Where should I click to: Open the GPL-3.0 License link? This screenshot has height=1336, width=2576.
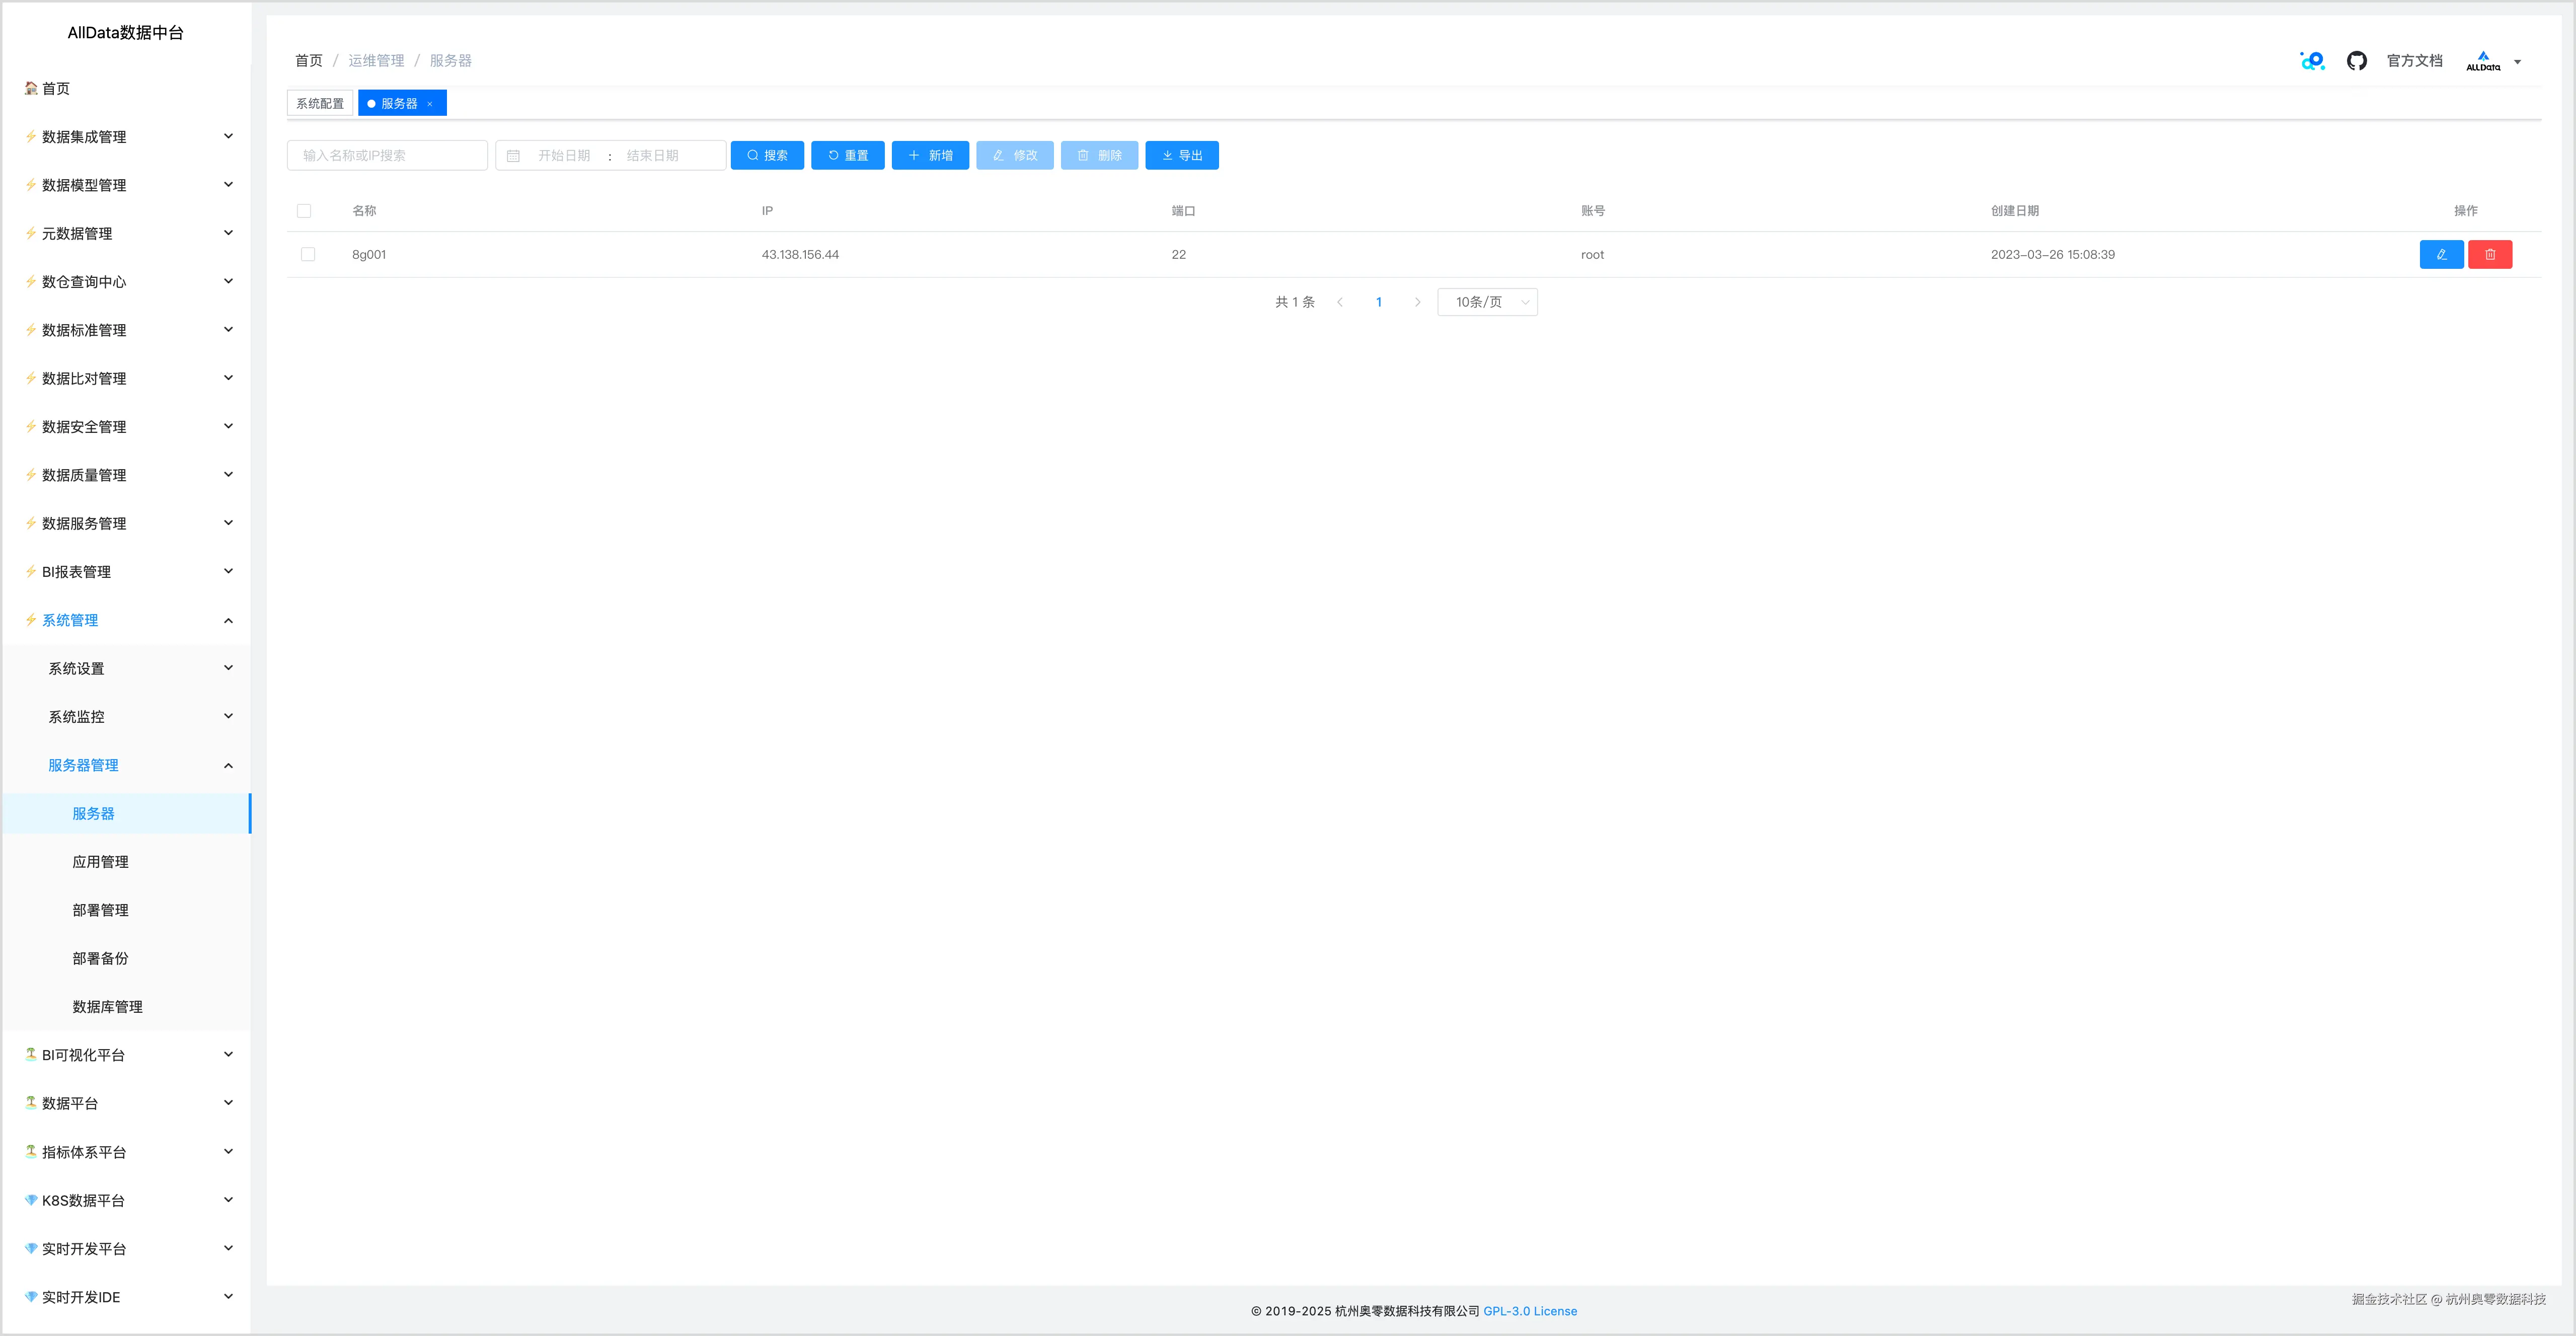(1529, 1311)
